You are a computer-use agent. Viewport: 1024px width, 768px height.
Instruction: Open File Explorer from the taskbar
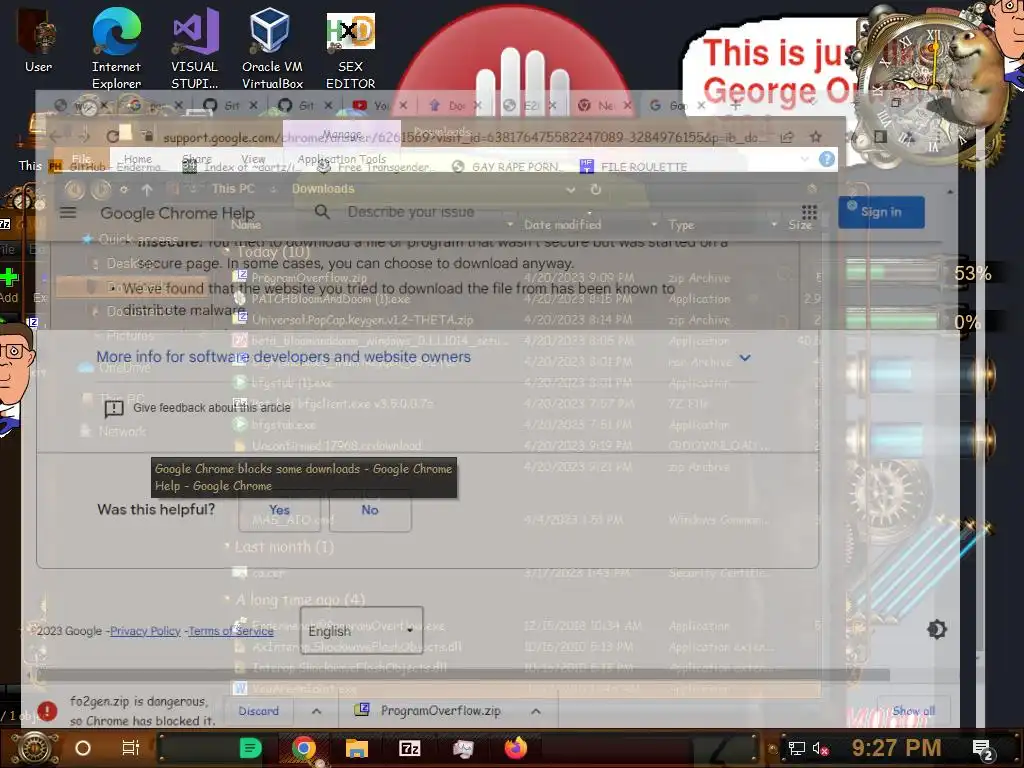point(357,748)
